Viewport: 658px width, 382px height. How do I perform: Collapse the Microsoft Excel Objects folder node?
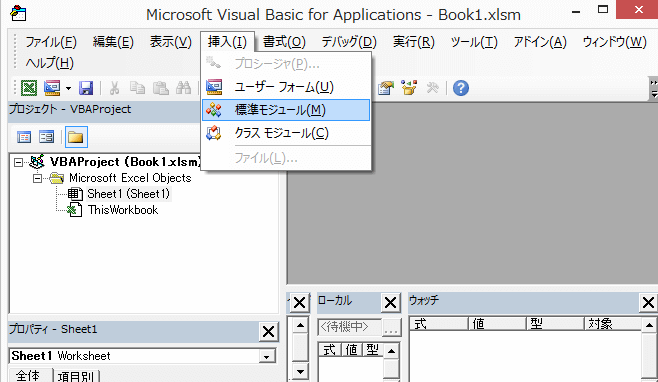tap(37, 178)
